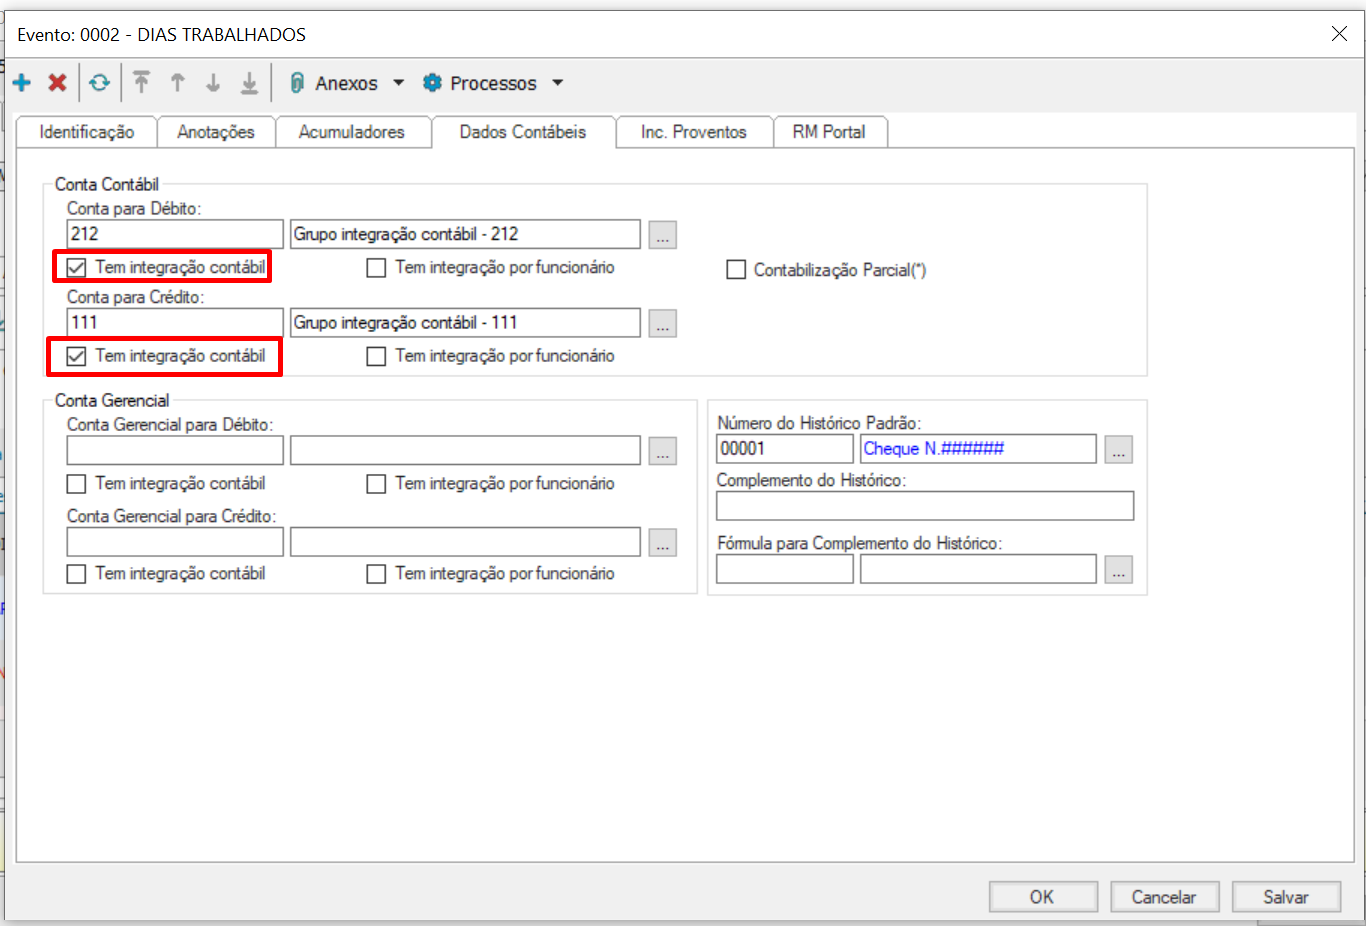Image resolution: width=1366 pixels, height=926 pixels.
Task: Go to last record arrow icon
Action: click(249, 83)
